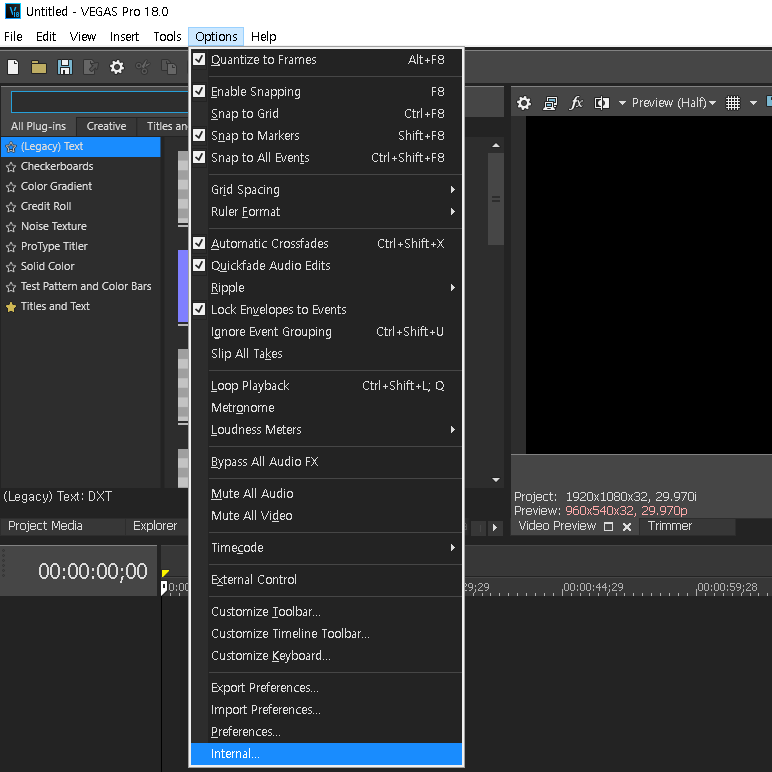Click star beside Test Pattern and Color Bars

pyautogui.click(x=11, y=287)
